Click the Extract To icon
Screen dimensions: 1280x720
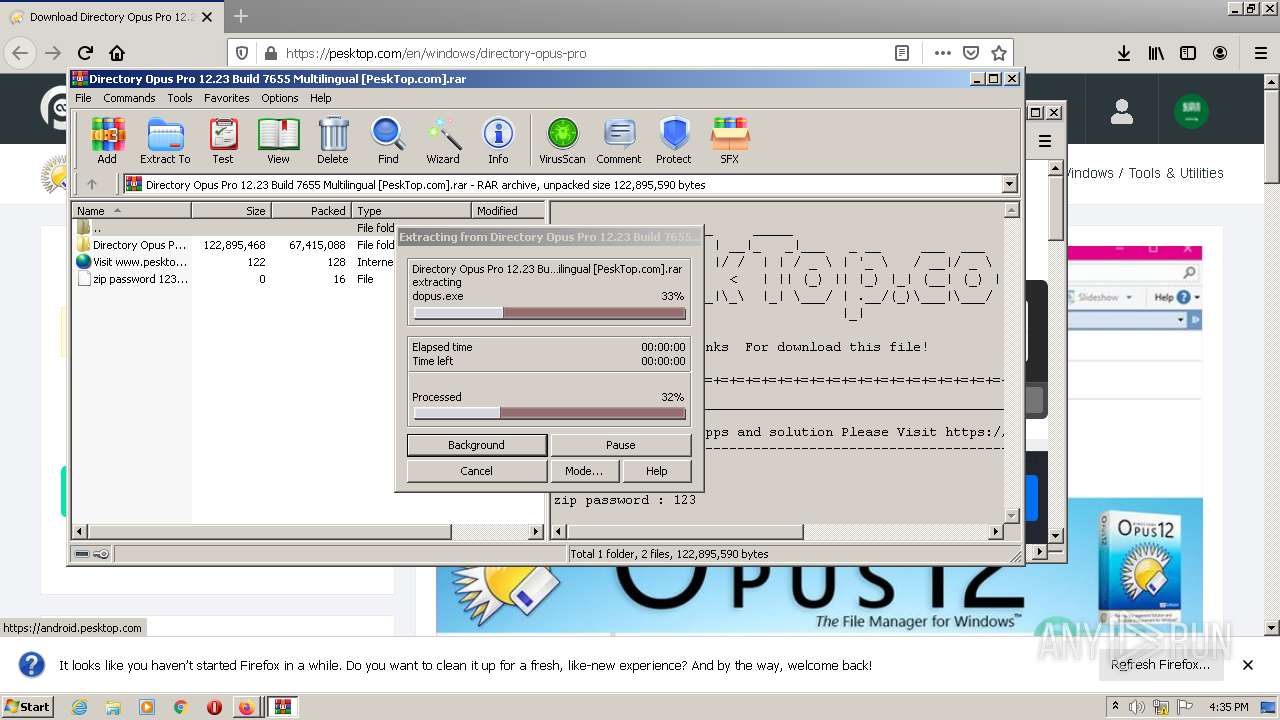point(165,141)
